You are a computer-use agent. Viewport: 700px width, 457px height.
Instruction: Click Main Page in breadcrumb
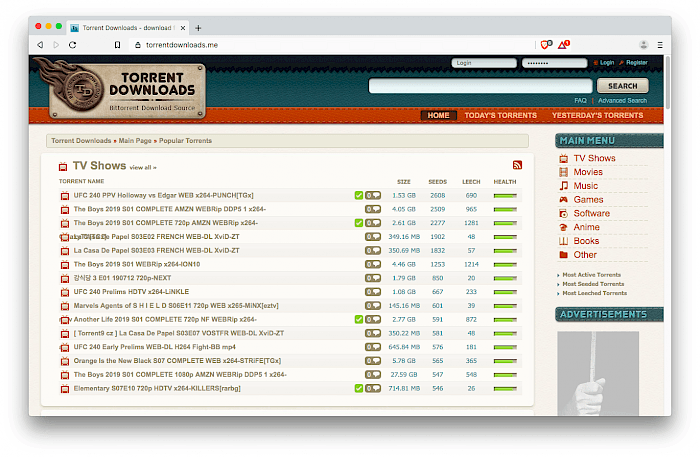135,141
